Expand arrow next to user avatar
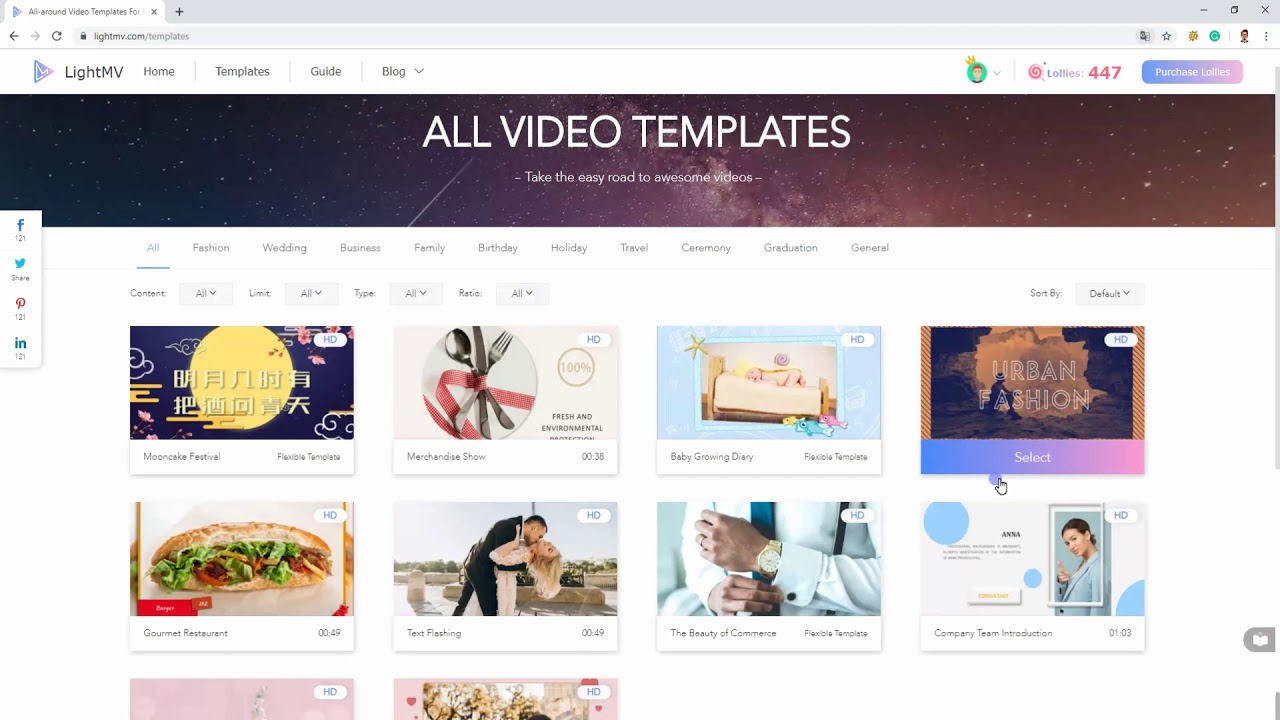 (x=997, y=73)
